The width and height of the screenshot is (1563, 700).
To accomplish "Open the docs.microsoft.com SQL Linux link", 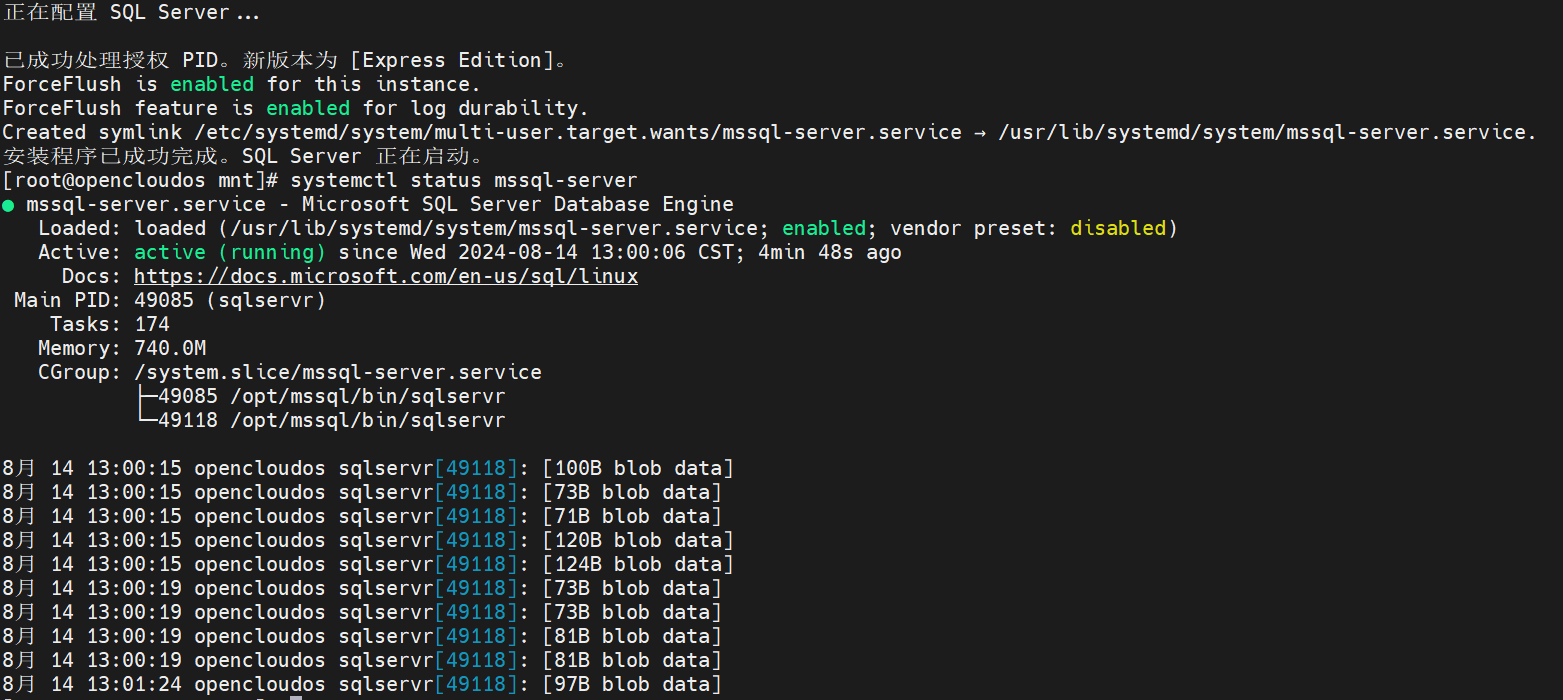I will [x=385, y=277].
